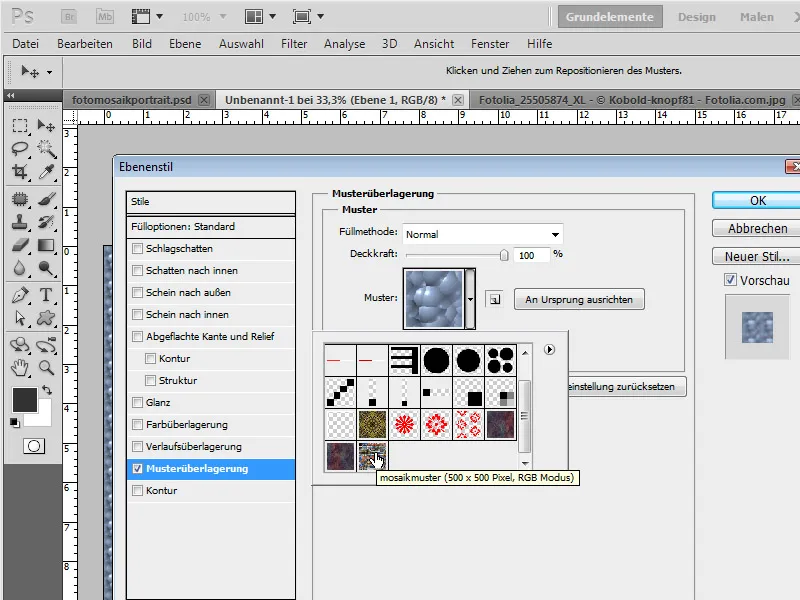Select the Gradient tool
800x600 pixels.
pos(46,245)
